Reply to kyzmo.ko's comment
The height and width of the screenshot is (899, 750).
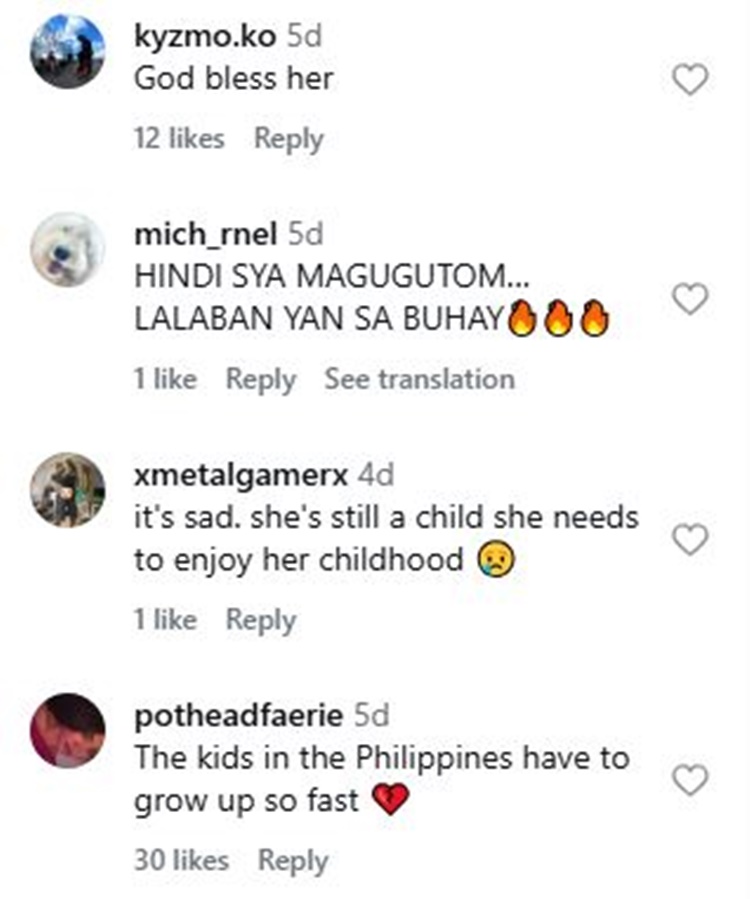[289, 139]
